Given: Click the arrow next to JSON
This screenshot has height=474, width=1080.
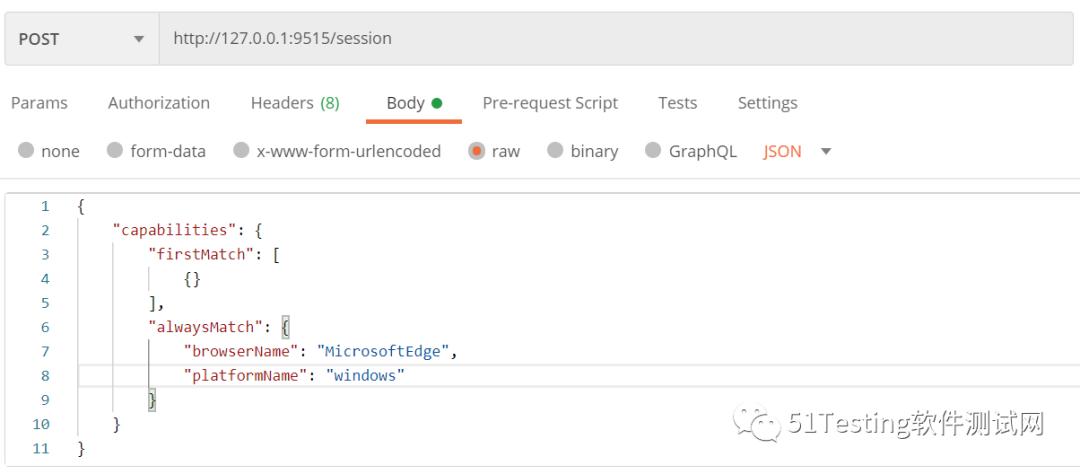Looking at the screenshot, I should coord(826,151).
